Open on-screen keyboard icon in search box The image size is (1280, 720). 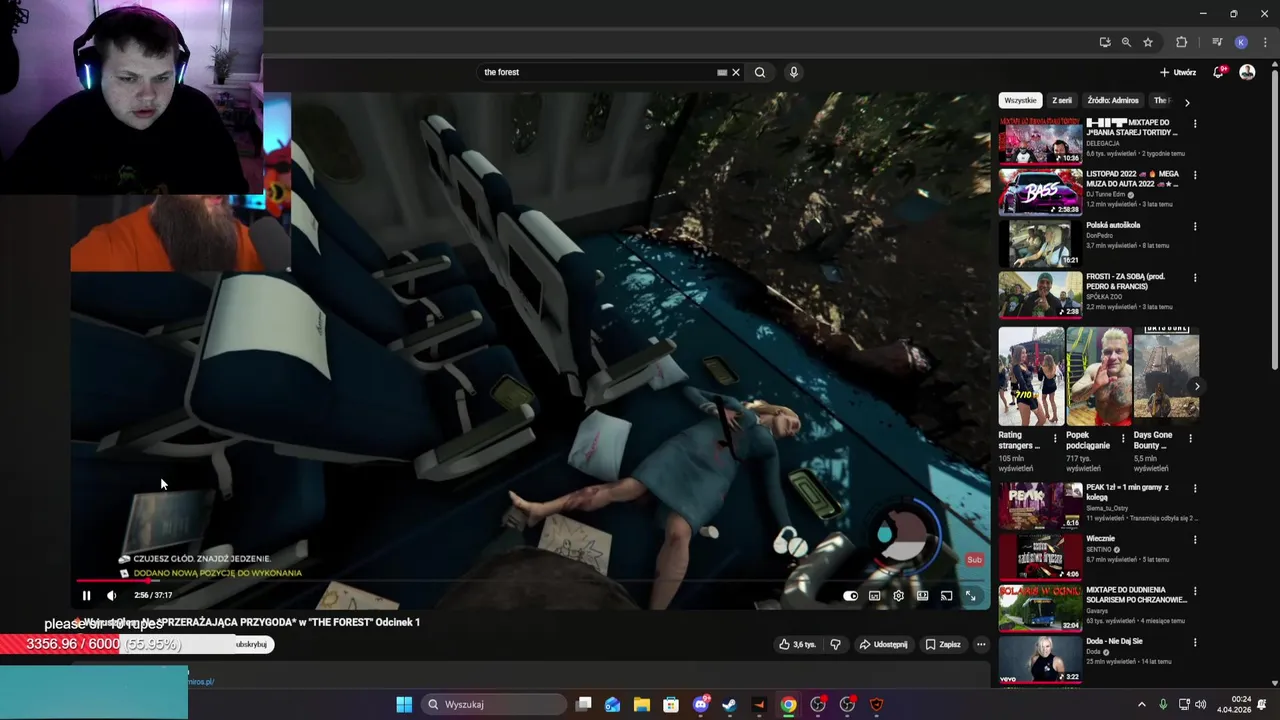tap(722, 72)
